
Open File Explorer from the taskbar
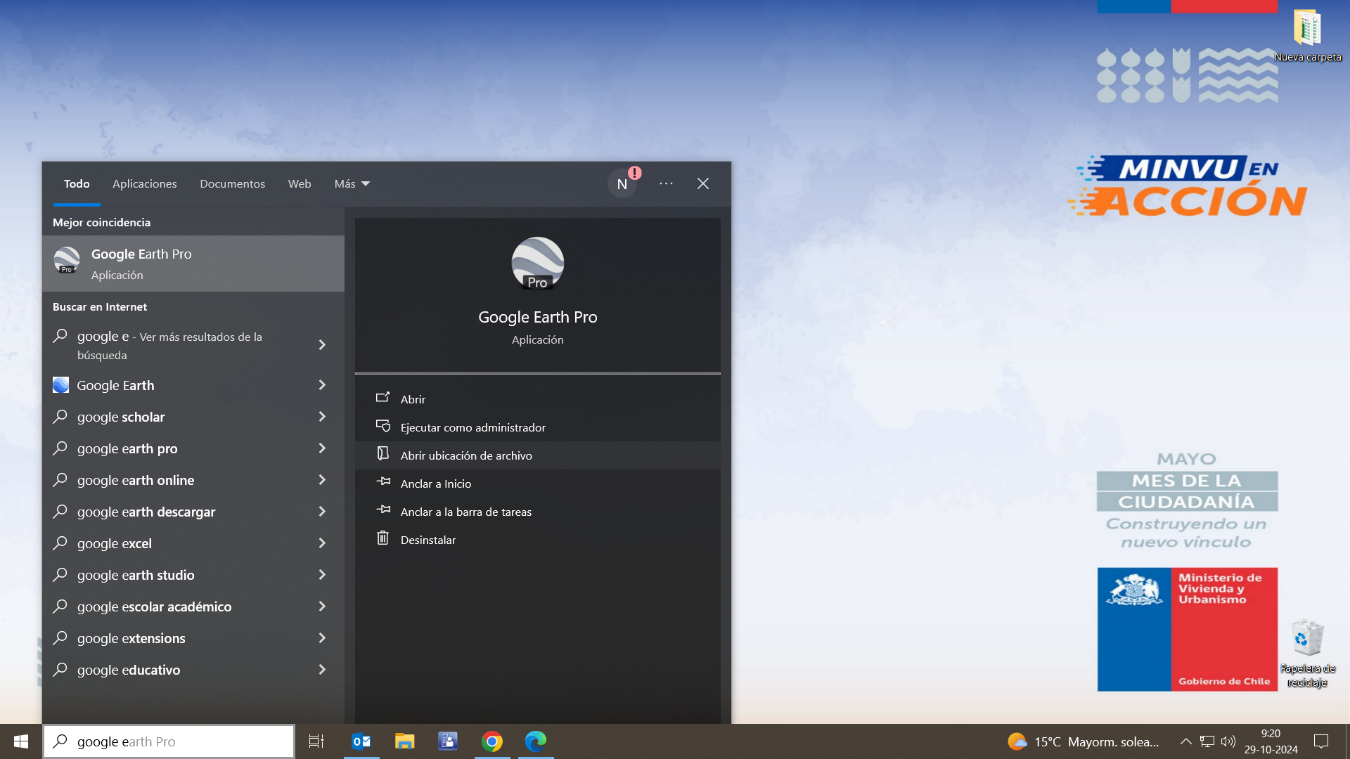click(404, 741)
